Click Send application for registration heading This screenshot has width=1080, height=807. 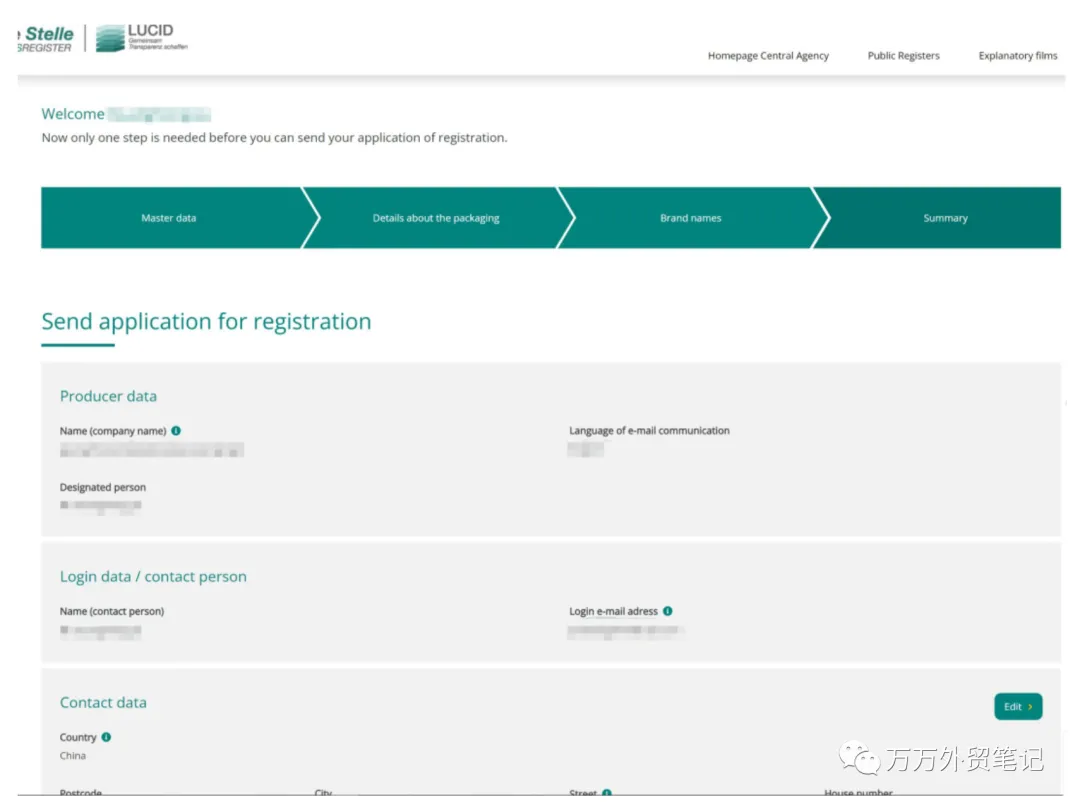click(206, 322)
